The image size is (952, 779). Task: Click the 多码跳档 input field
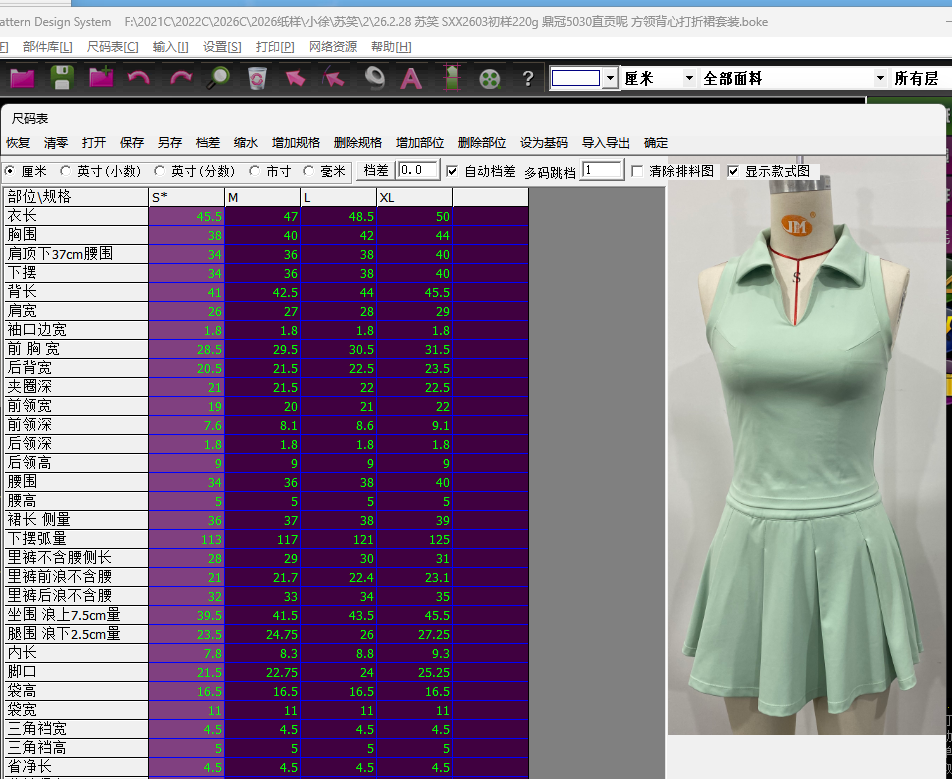(601, 171)
